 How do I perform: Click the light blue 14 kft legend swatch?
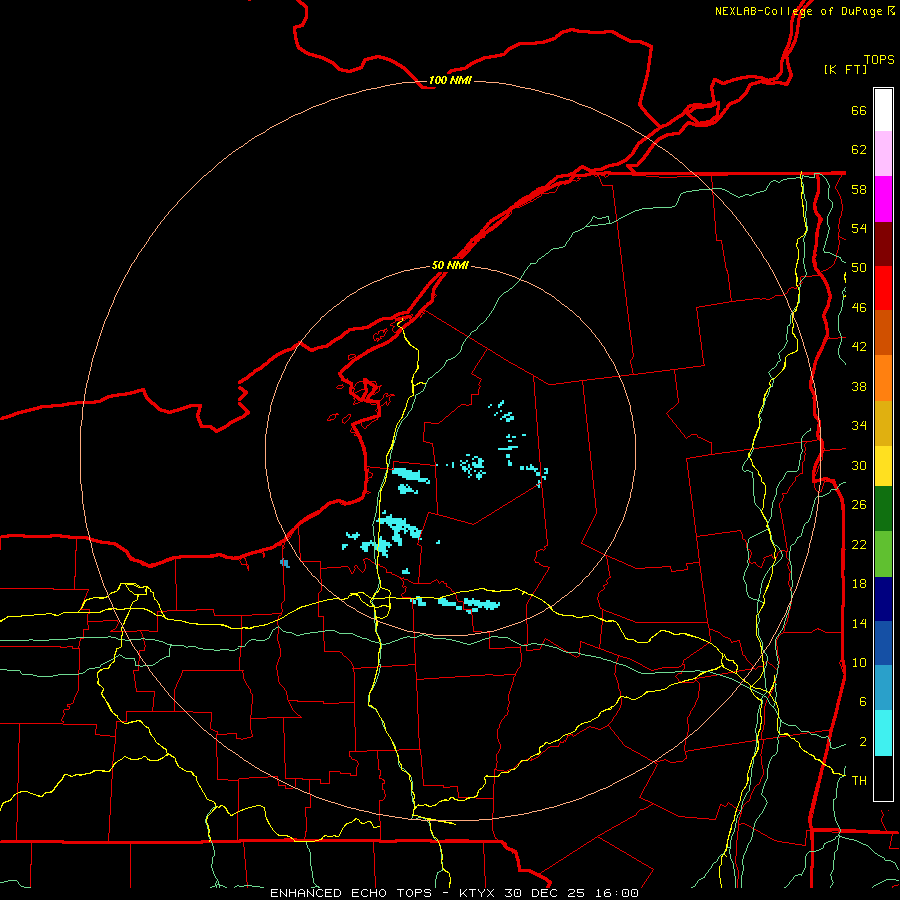pyautogui.click(x=883, y=688)
